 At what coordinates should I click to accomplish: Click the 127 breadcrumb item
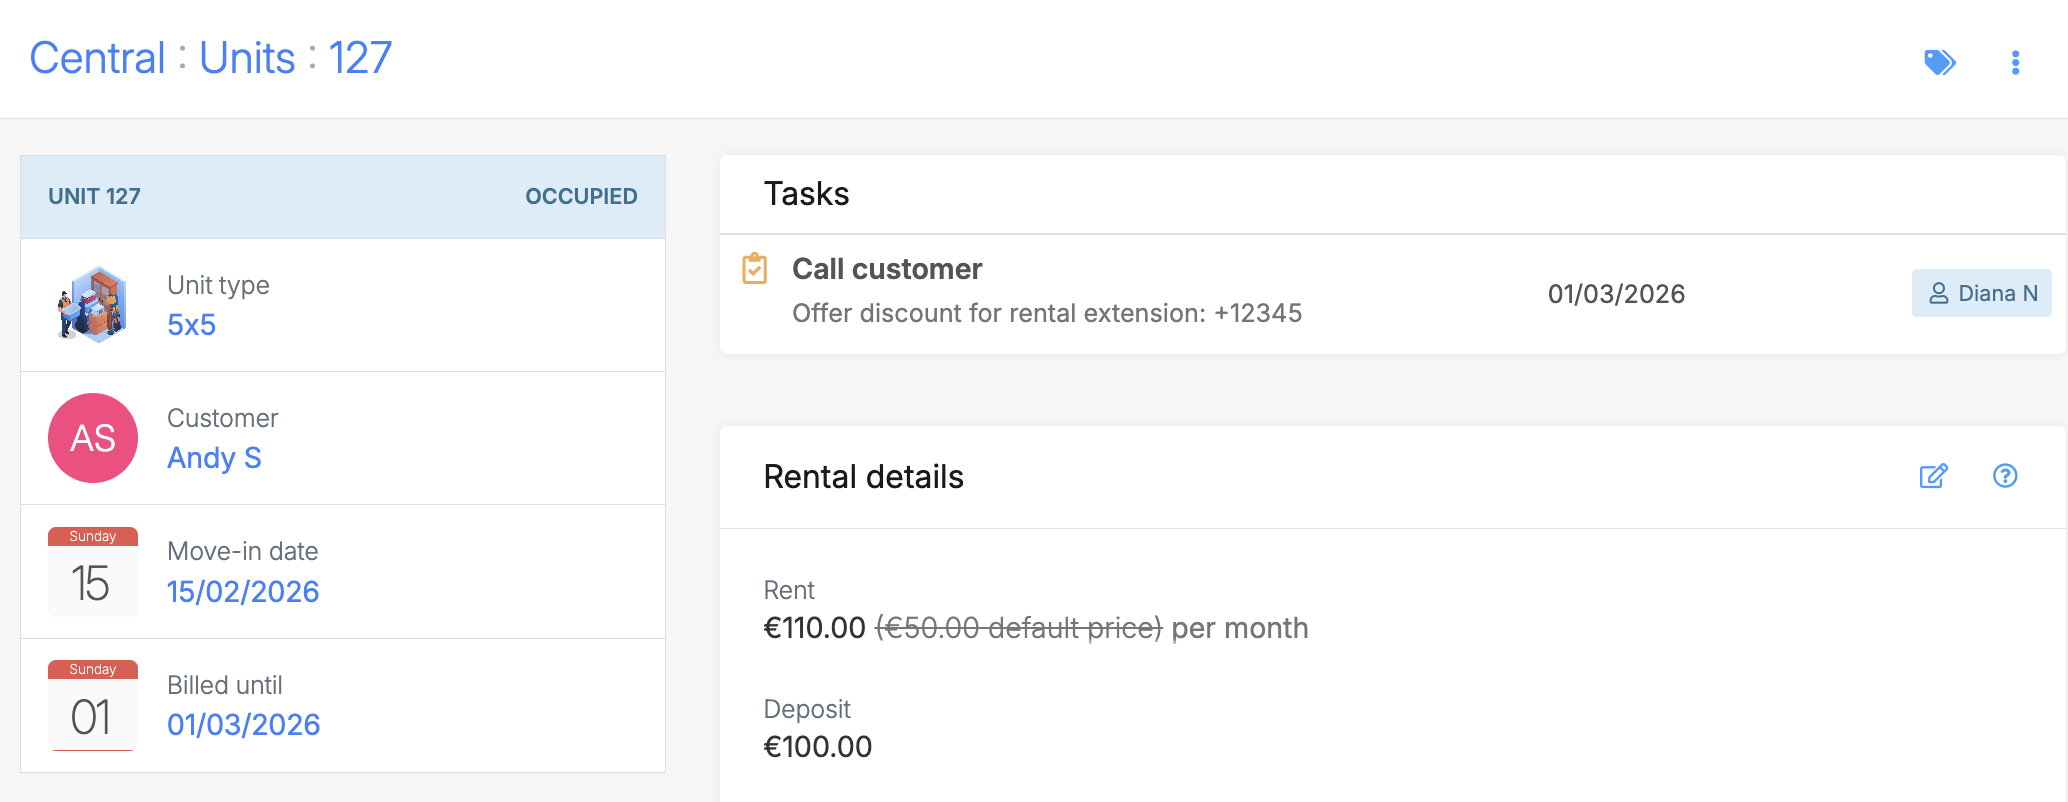pyautogui.click(x=360, y=58)
